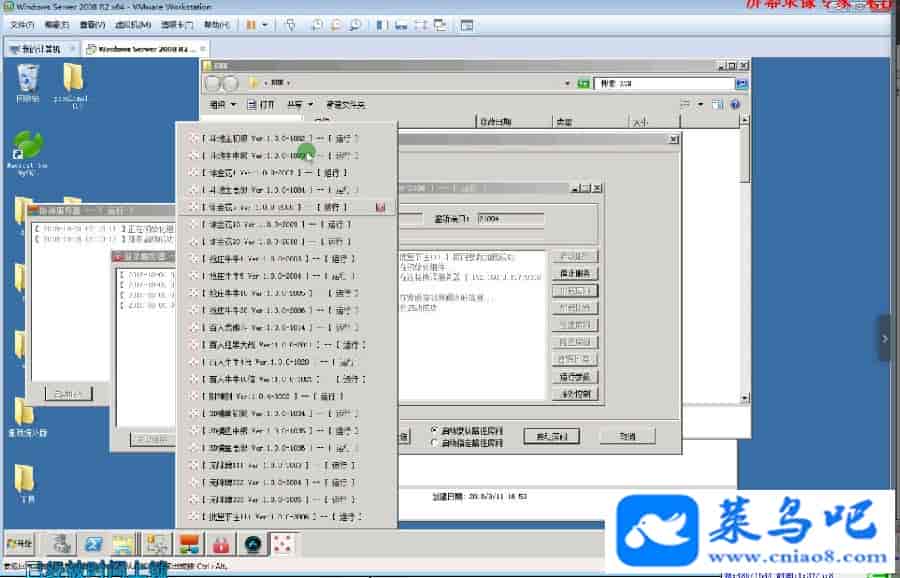Click the Navicat for MySQL desktop shortcut
Viewport: 900px width, 578px height.
tap(27, 145)
